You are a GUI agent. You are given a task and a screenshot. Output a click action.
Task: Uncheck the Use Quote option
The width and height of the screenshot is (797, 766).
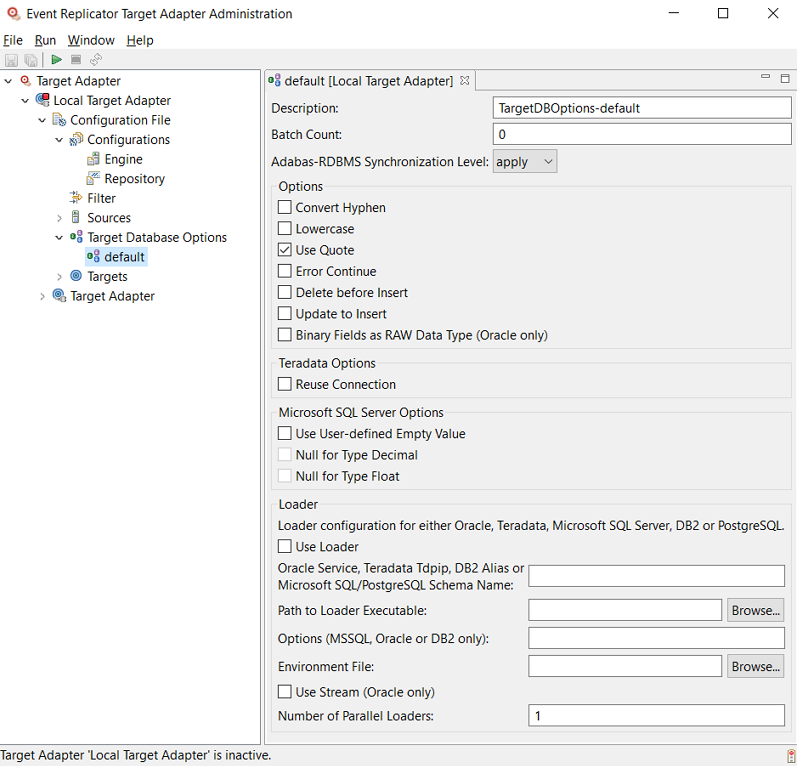[285, 250]
